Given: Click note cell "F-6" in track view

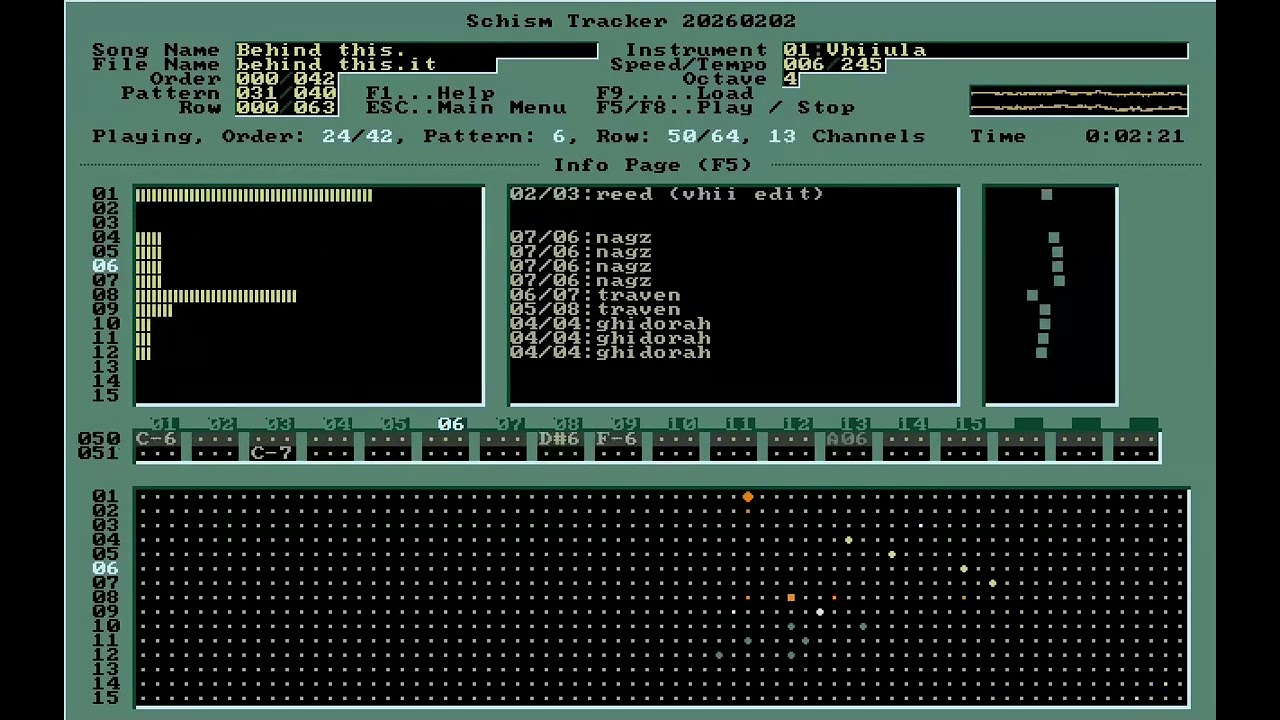Looking at the screenshot, I should coord(617,439).
